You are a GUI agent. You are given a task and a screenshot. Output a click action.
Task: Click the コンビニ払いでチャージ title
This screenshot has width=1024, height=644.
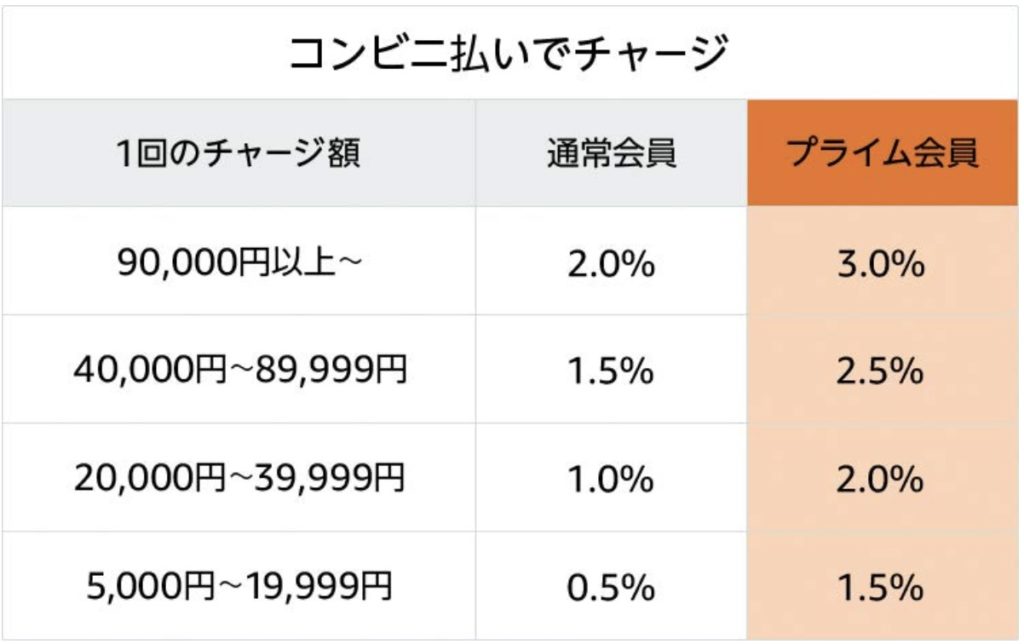click(508, 52)
